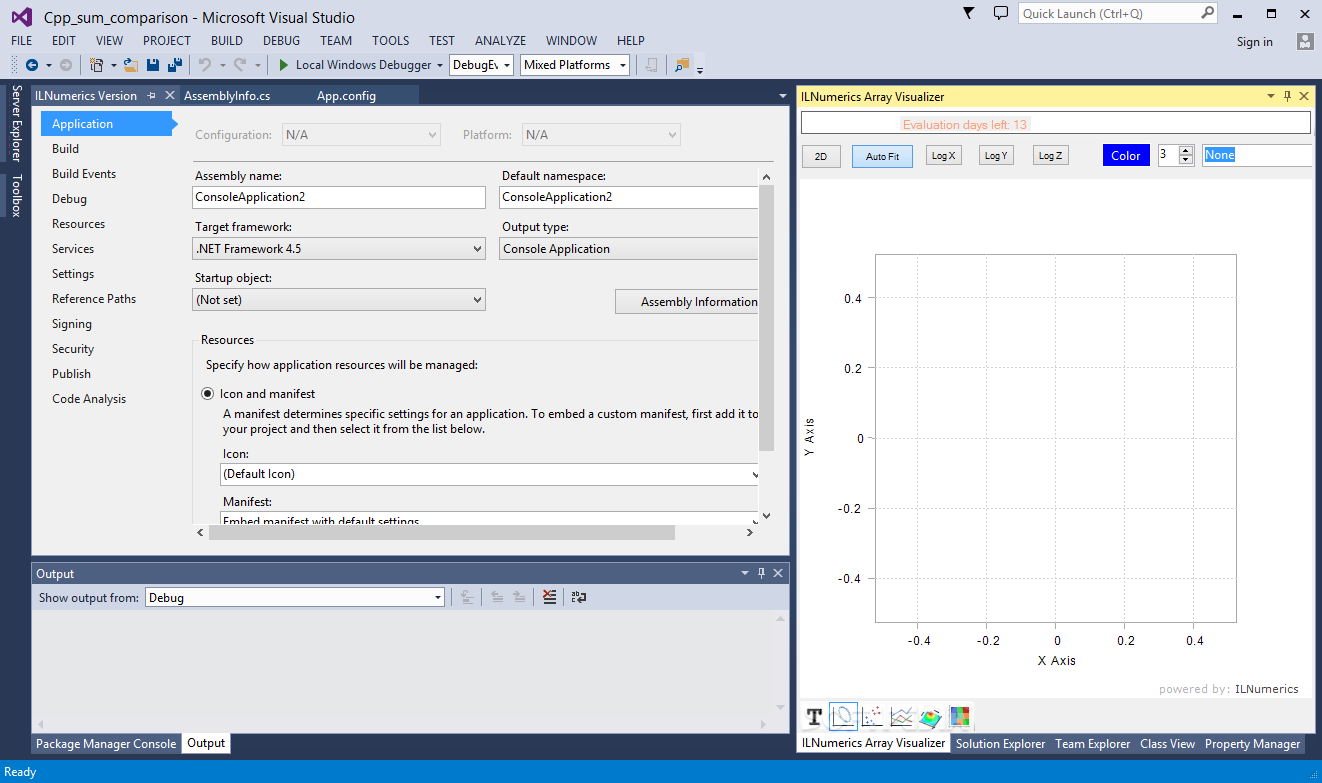Open the Startup object dropdown
1322x783 pixels.
tap(339, 299)
